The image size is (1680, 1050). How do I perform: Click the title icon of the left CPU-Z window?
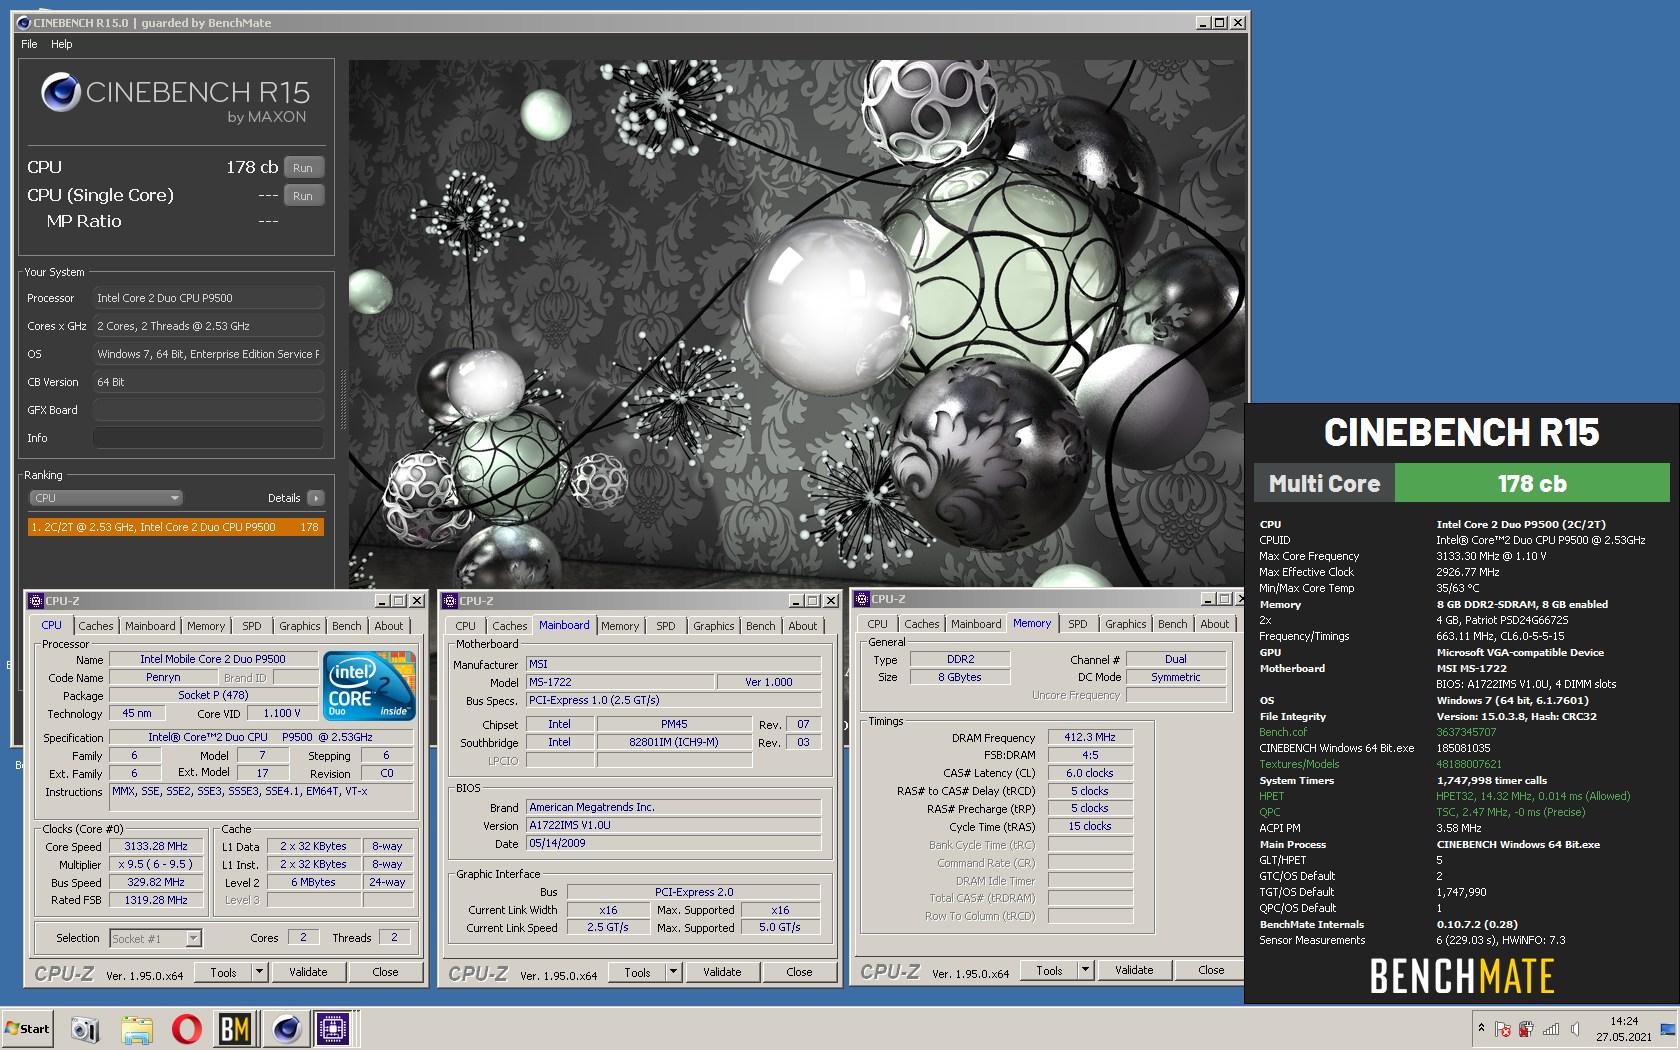click(x=36, y=601)
